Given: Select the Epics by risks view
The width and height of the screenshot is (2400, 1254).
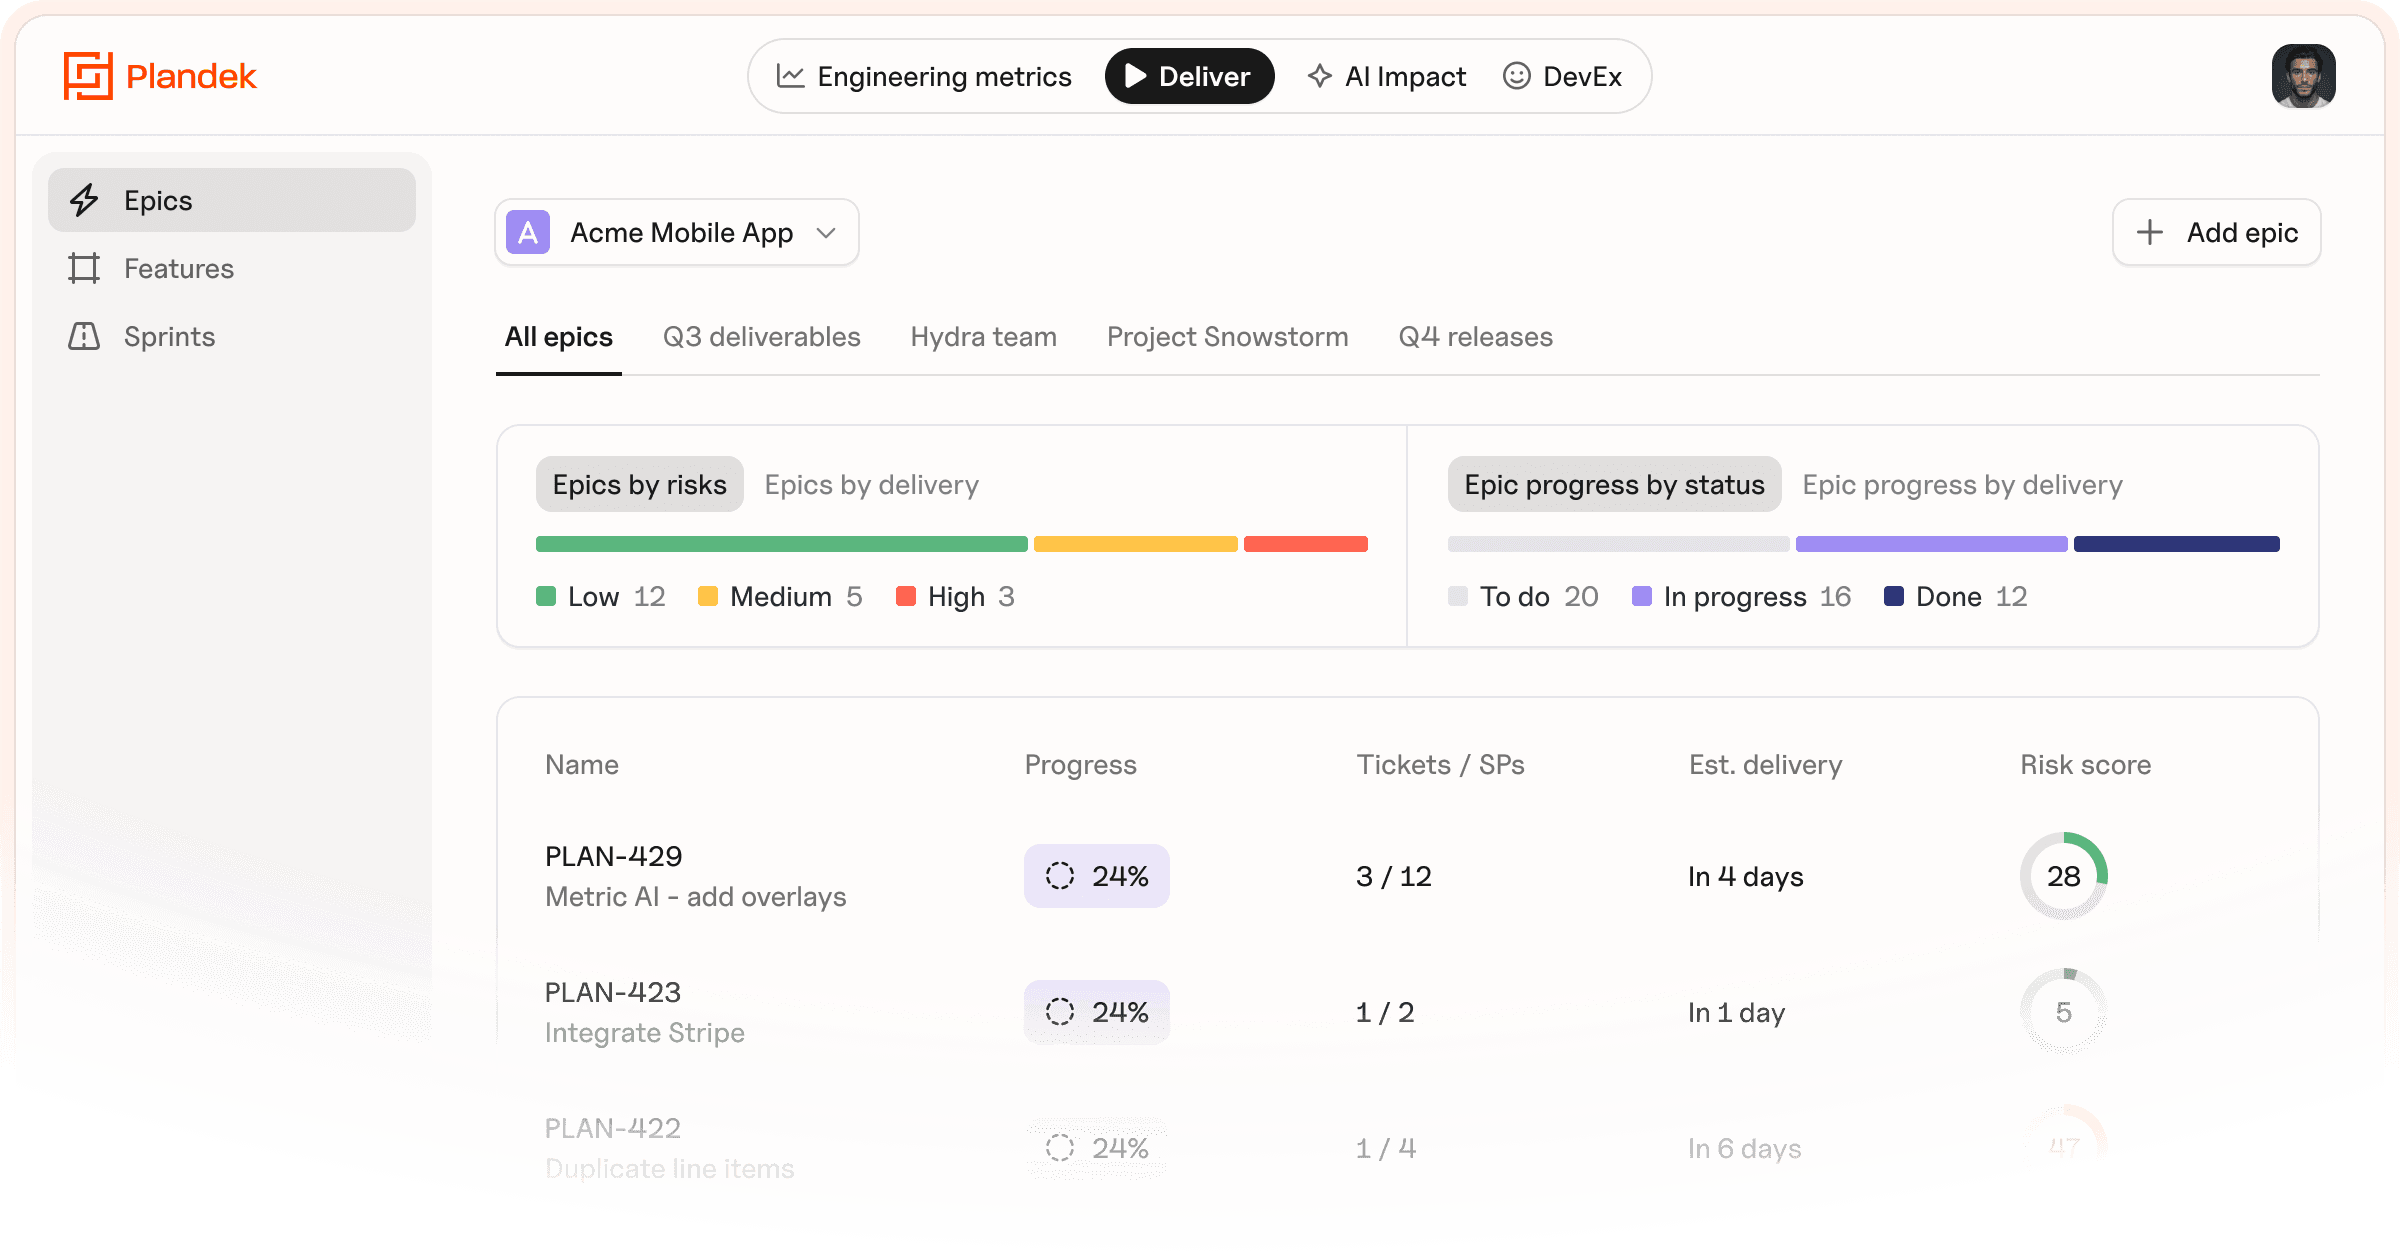Looking at the screenshot, I should tap(640, 485).
